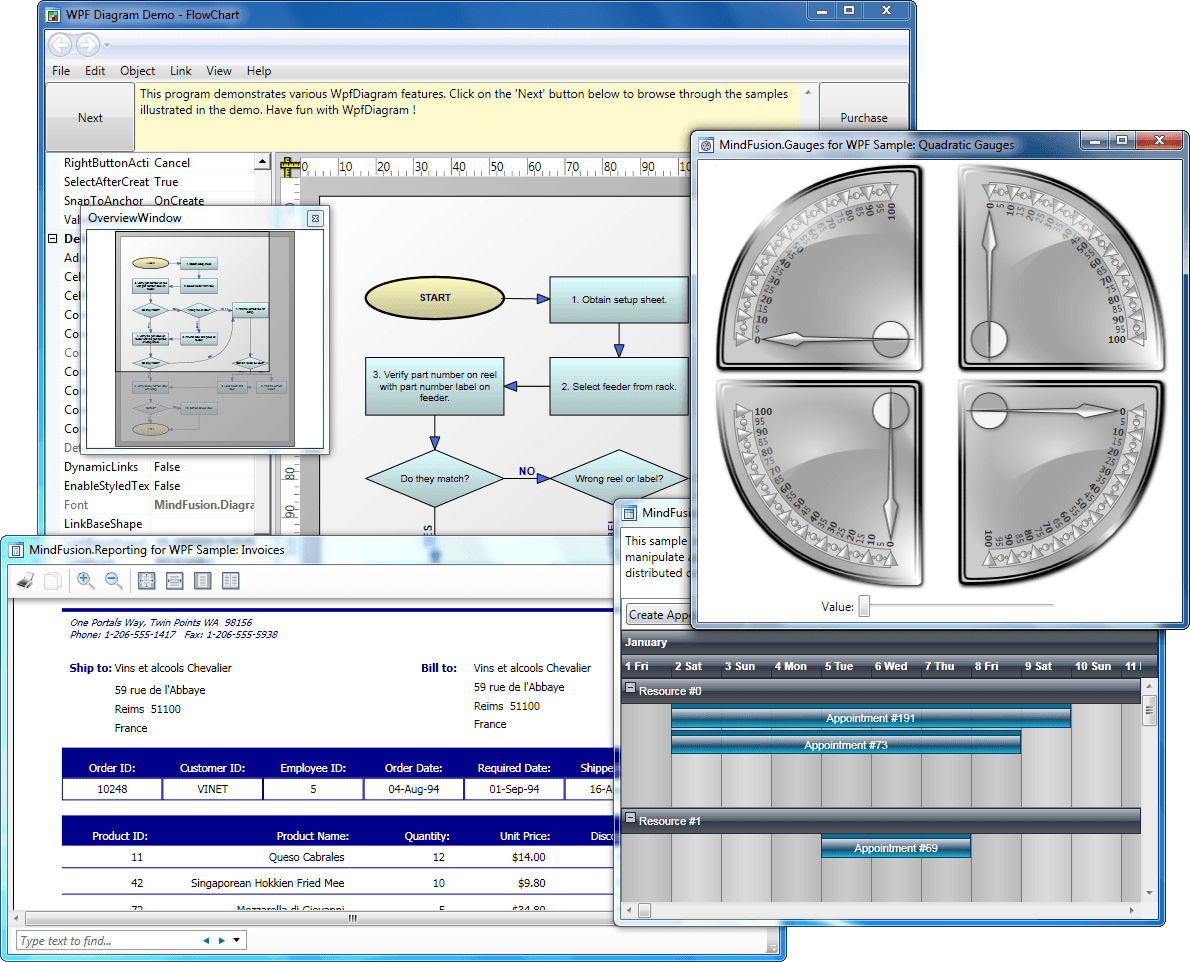The width and height of the screenshot is (1190, 962).
Task: Select the 'Do they match?' decision node
Action: click(x=435, y=479)
